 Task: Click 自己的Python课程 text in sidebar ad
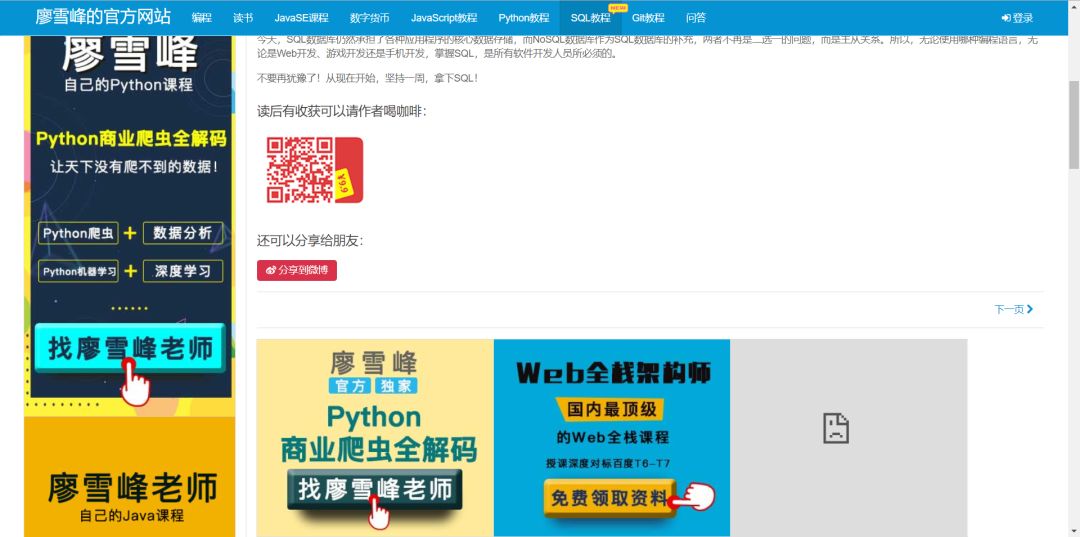(x=129, y=85)
